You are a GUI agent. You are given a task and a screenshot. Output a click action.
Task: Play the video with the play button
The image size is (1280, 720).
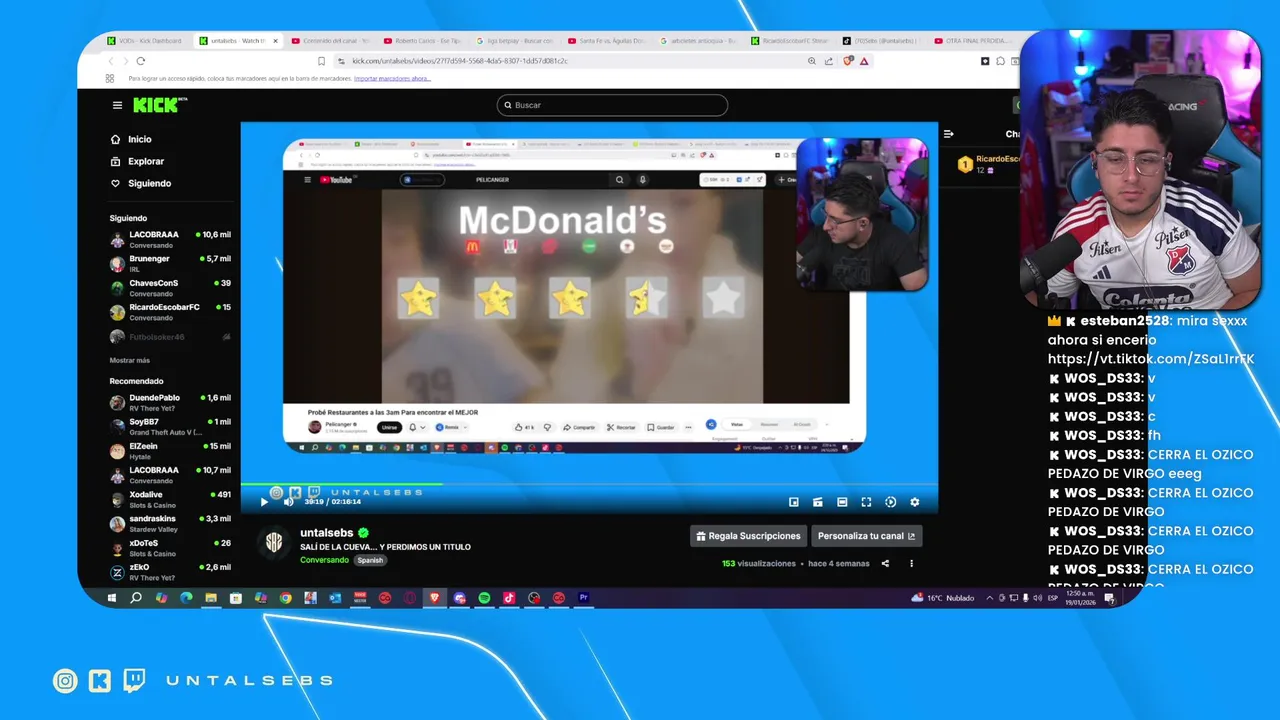(x=264, y=502)
